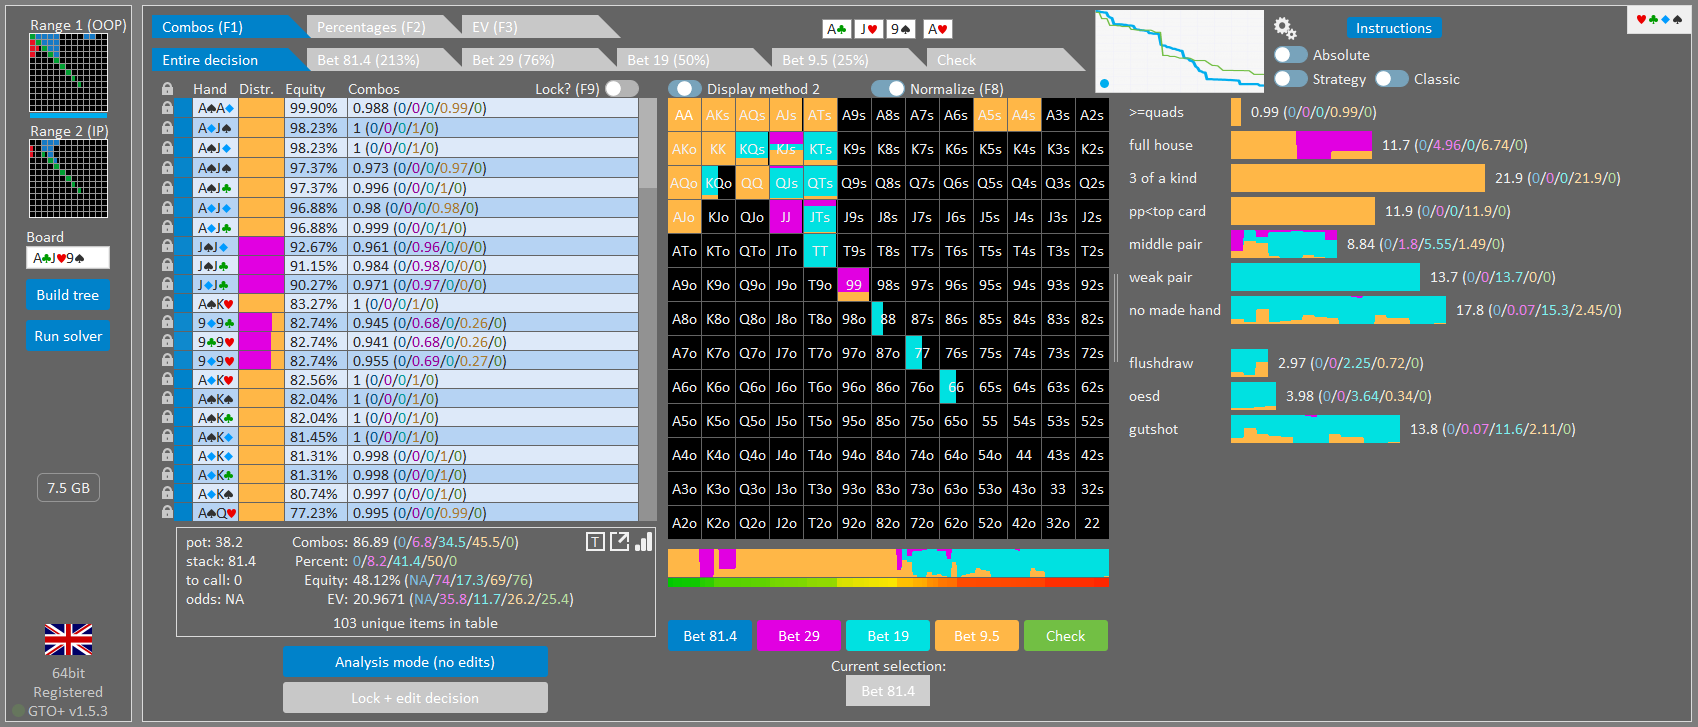
Task: Select the TT cell in the hand matrix
Action: tap(820, 251)
